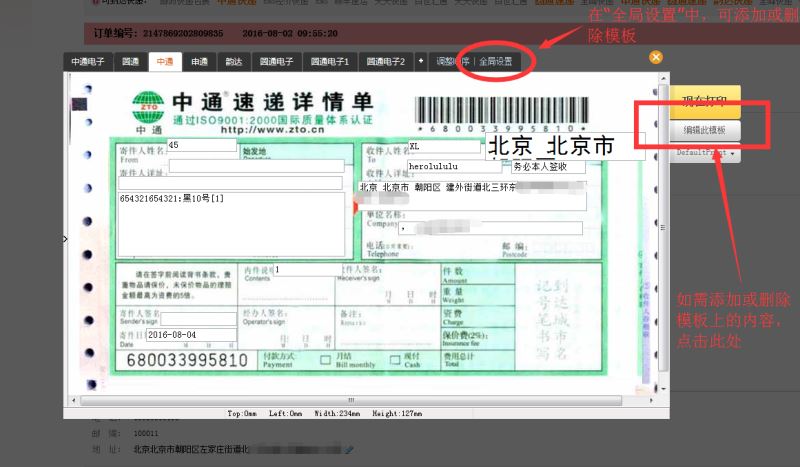Close the print template dialog with orange X
This screenshot has height=467, width=800.
656,57
